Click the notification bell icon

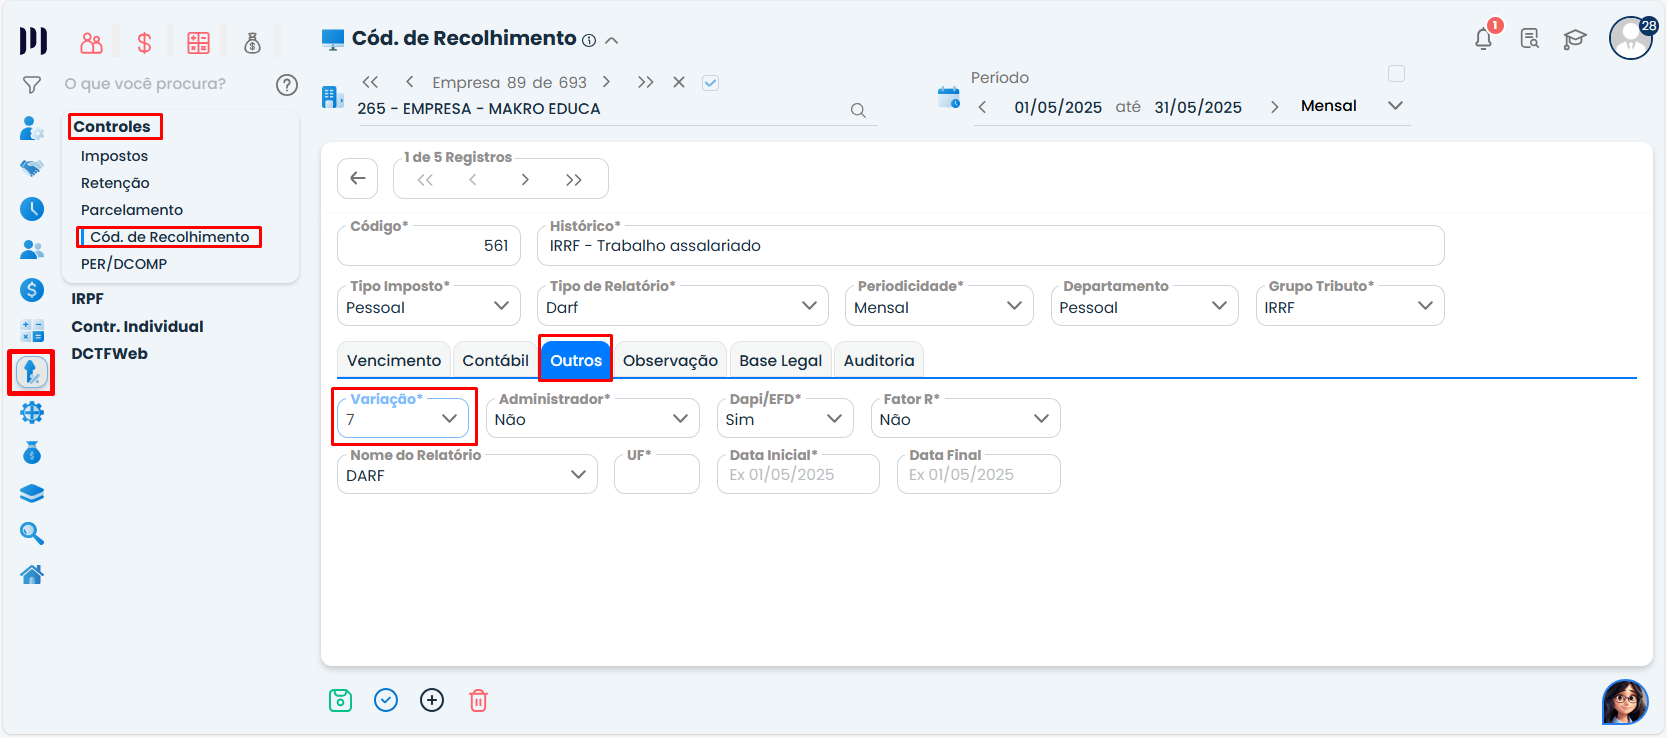(x=1484, y=39)
